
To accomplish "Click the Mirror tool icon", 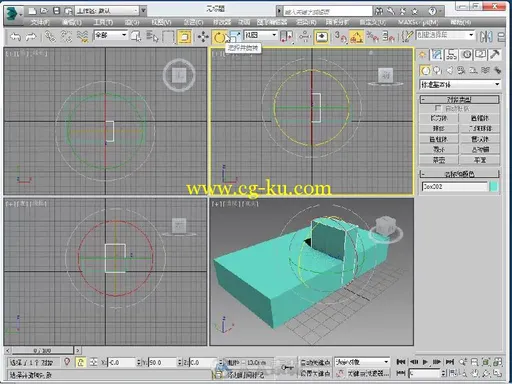I will [x=486, y=36].
